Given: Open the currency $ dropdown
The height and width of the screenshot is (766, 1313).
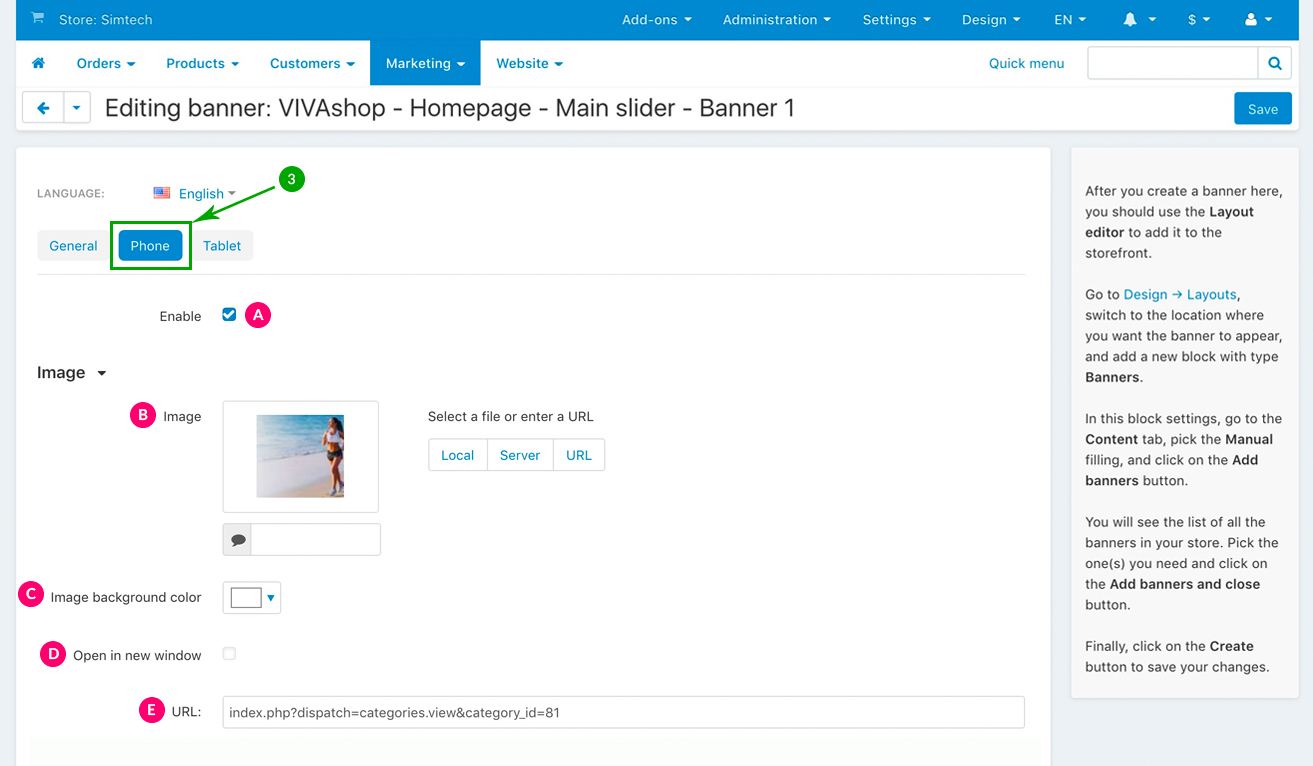Looking at the screenshot, I should point(1198,20).
